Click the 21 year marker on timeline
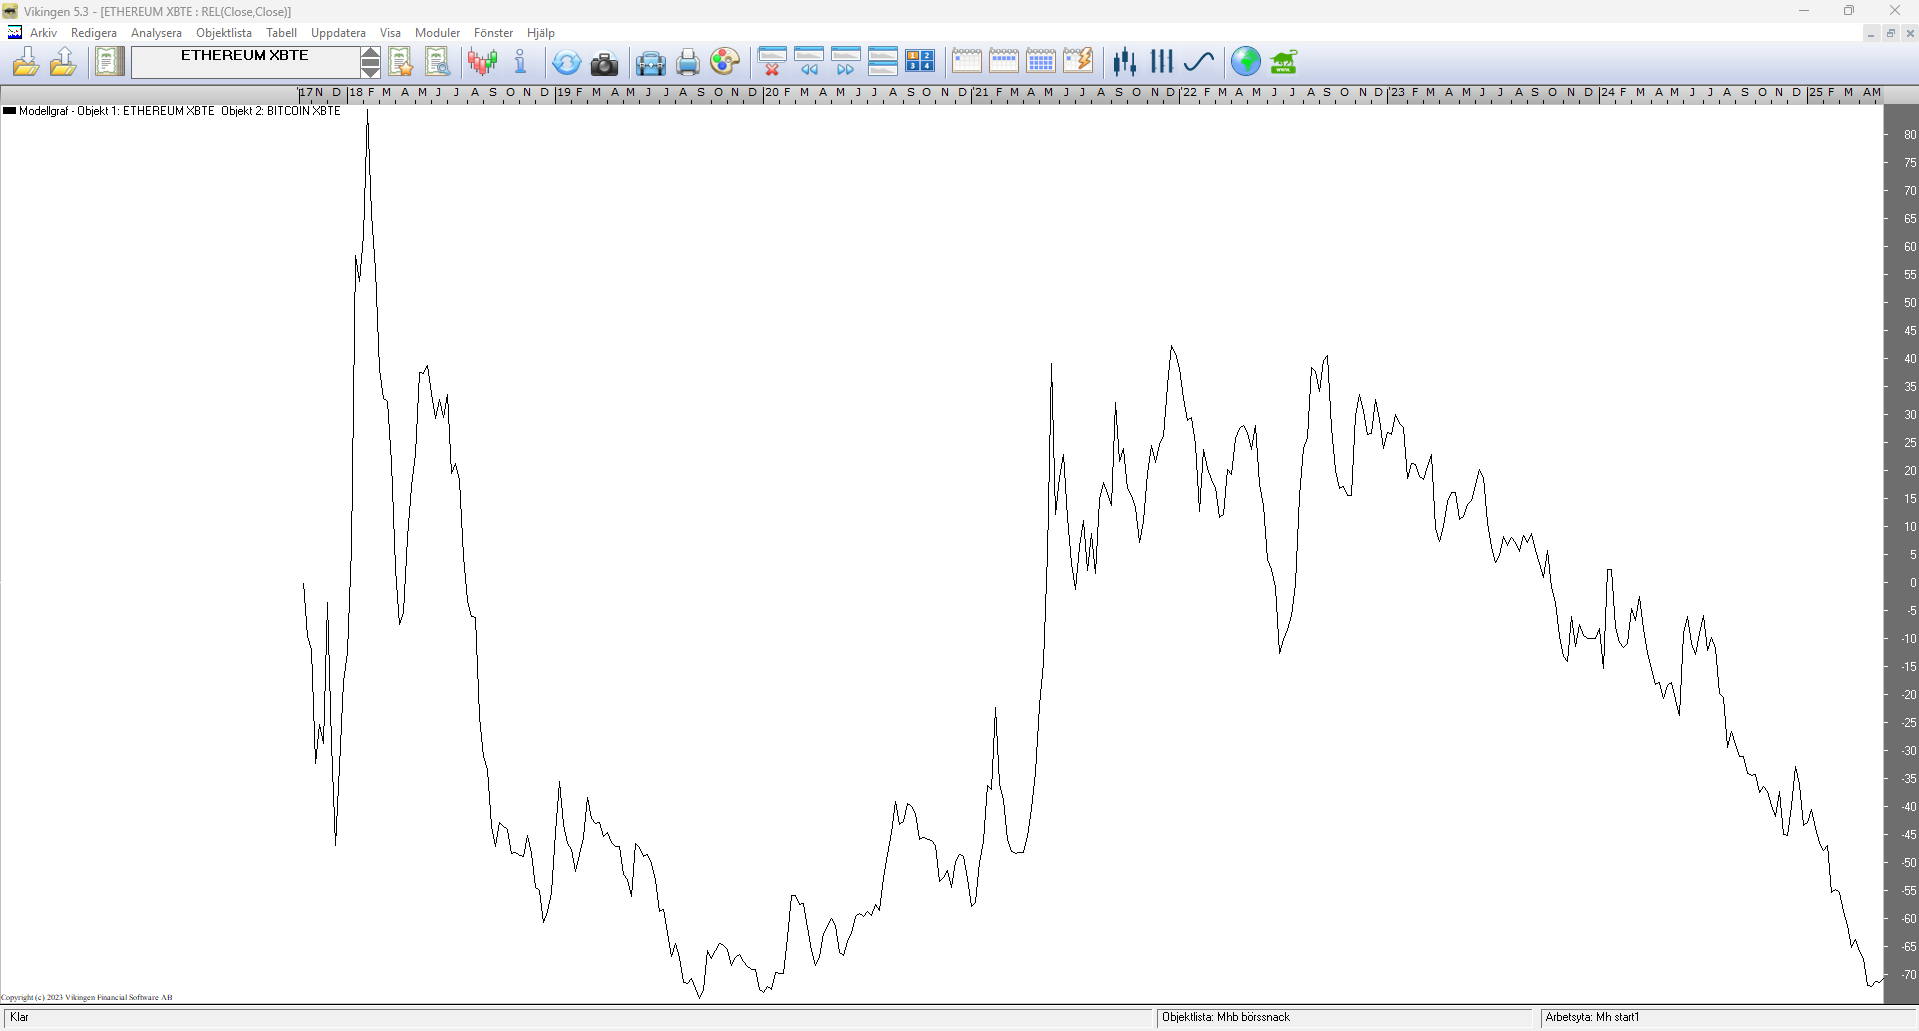1919x1031 pixels. (981, 92)
